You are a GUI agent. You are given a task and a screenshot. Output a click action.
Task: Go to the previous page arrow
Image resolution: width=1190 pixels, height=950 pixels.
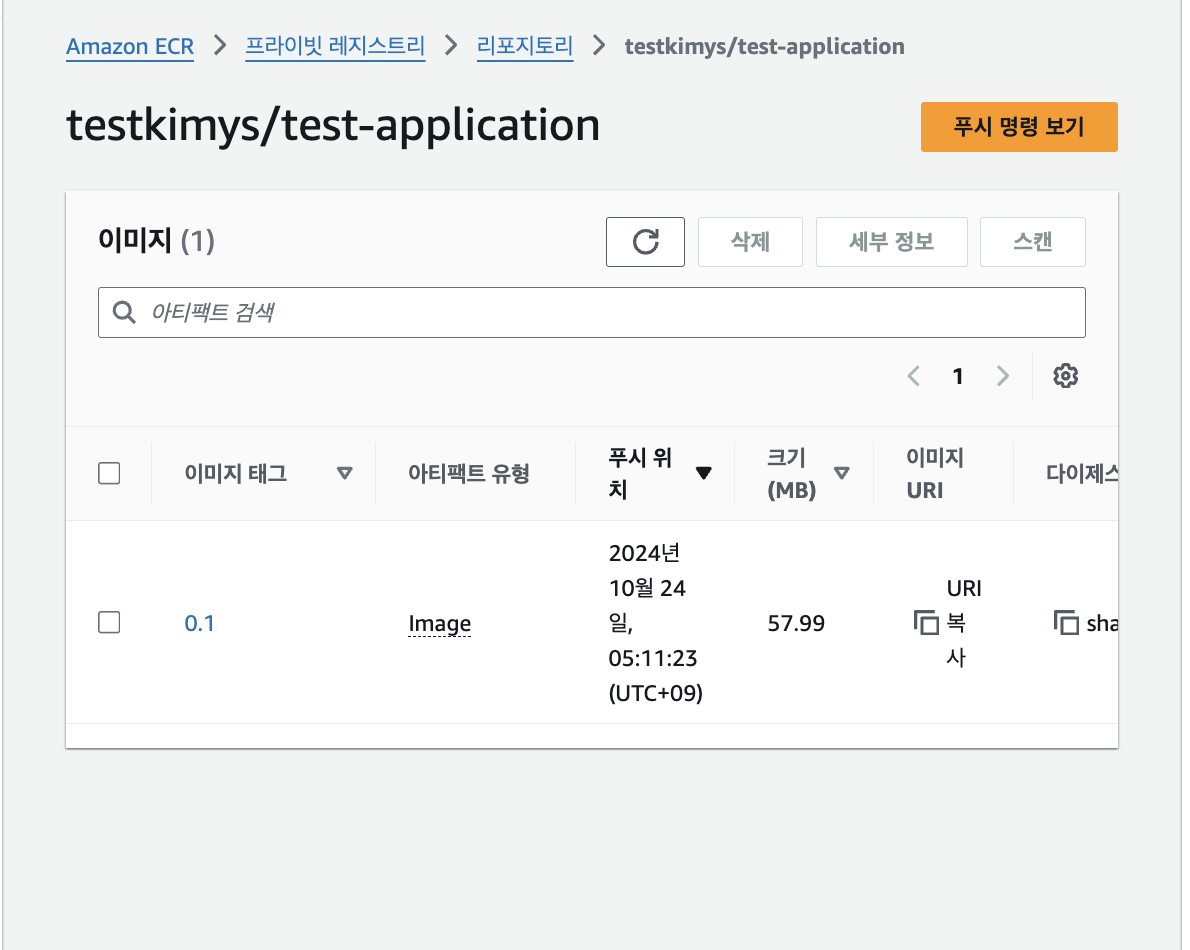[x=914, y=376]
